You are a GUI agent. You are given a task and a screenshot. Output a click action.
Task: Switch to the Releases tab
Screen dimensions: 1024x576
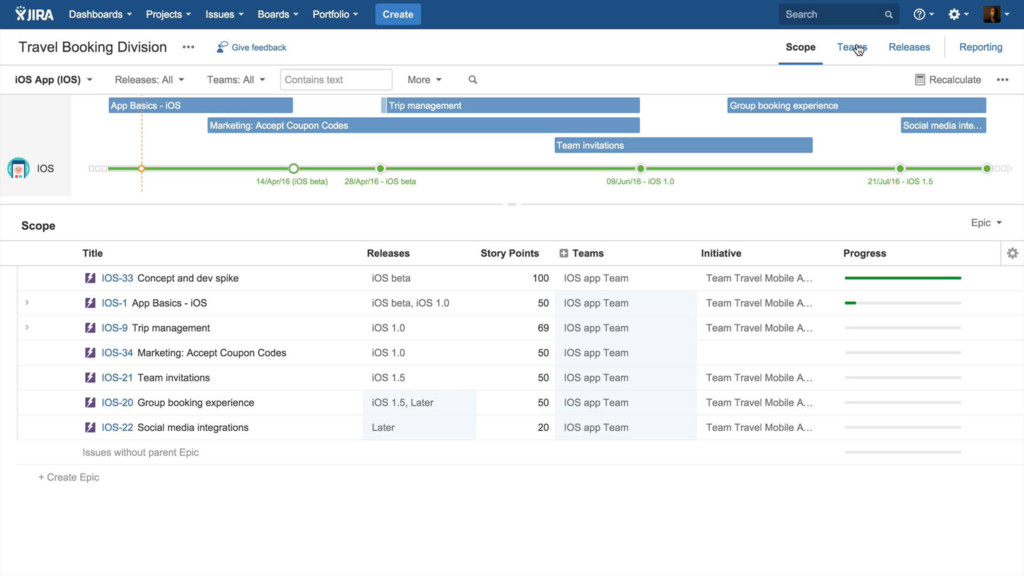click(909, 47)
